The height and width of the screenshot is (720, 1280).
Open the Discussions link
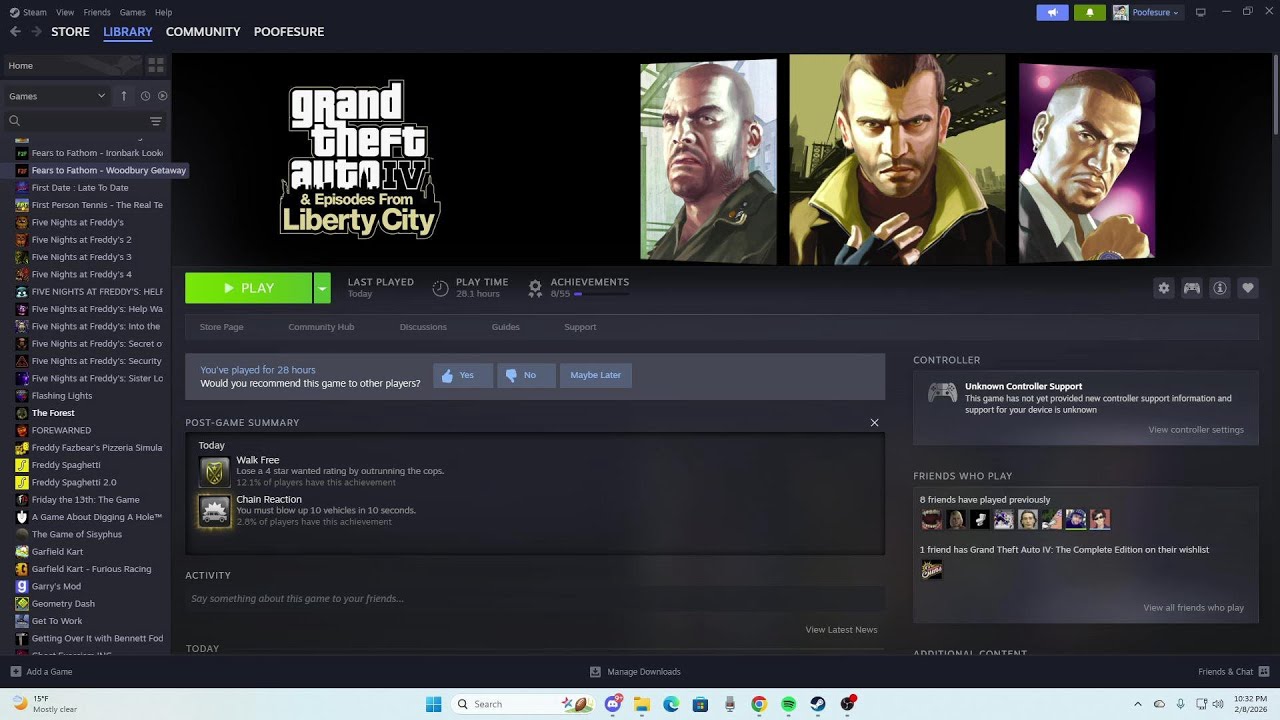423,327
